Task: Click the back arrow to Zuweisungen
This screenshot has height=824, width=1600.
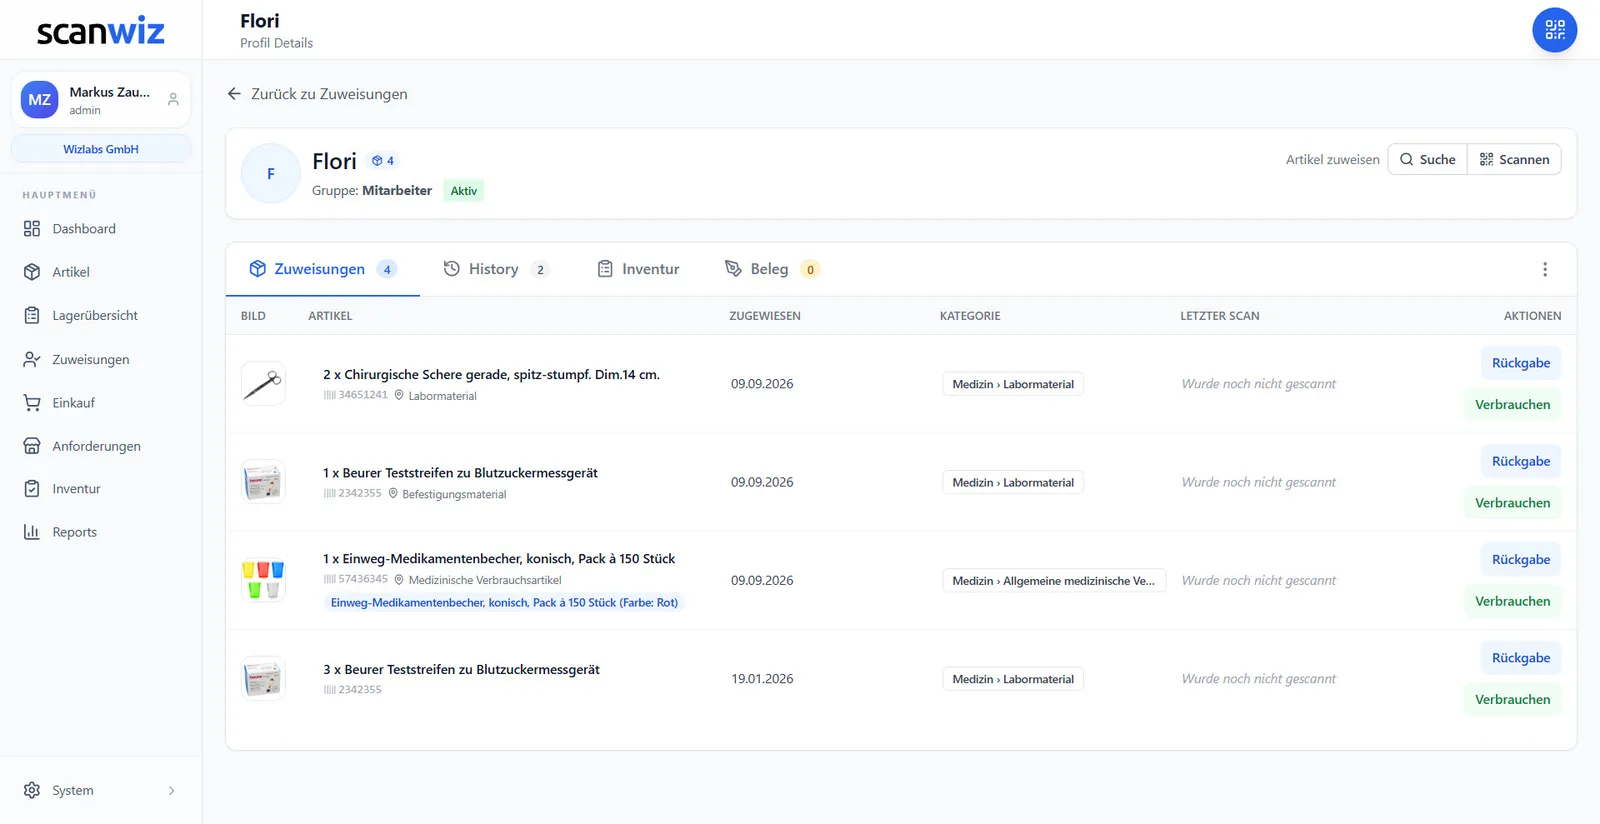Action: pyautogui.click(x=234, y=94)
